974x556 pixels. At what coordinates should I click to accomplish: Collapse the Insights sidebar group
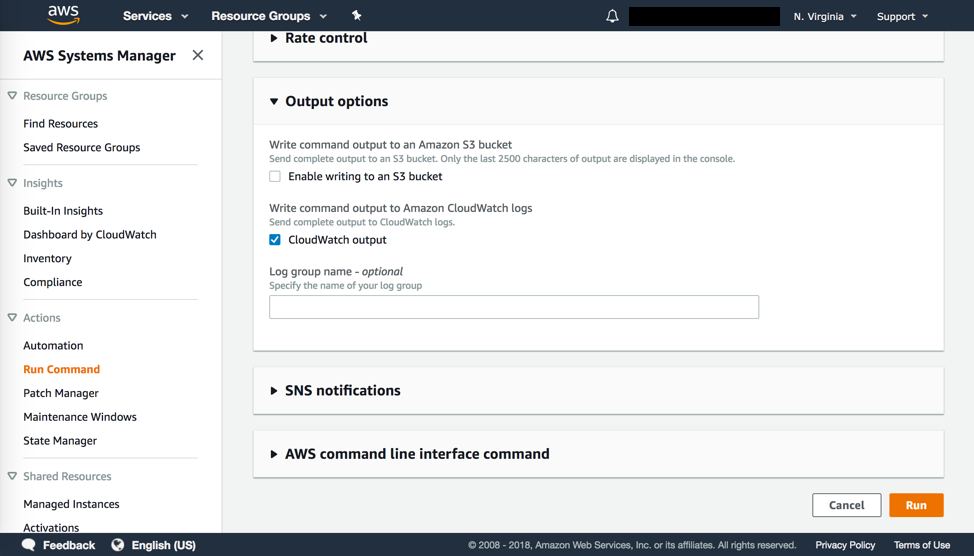coord(12,183)
